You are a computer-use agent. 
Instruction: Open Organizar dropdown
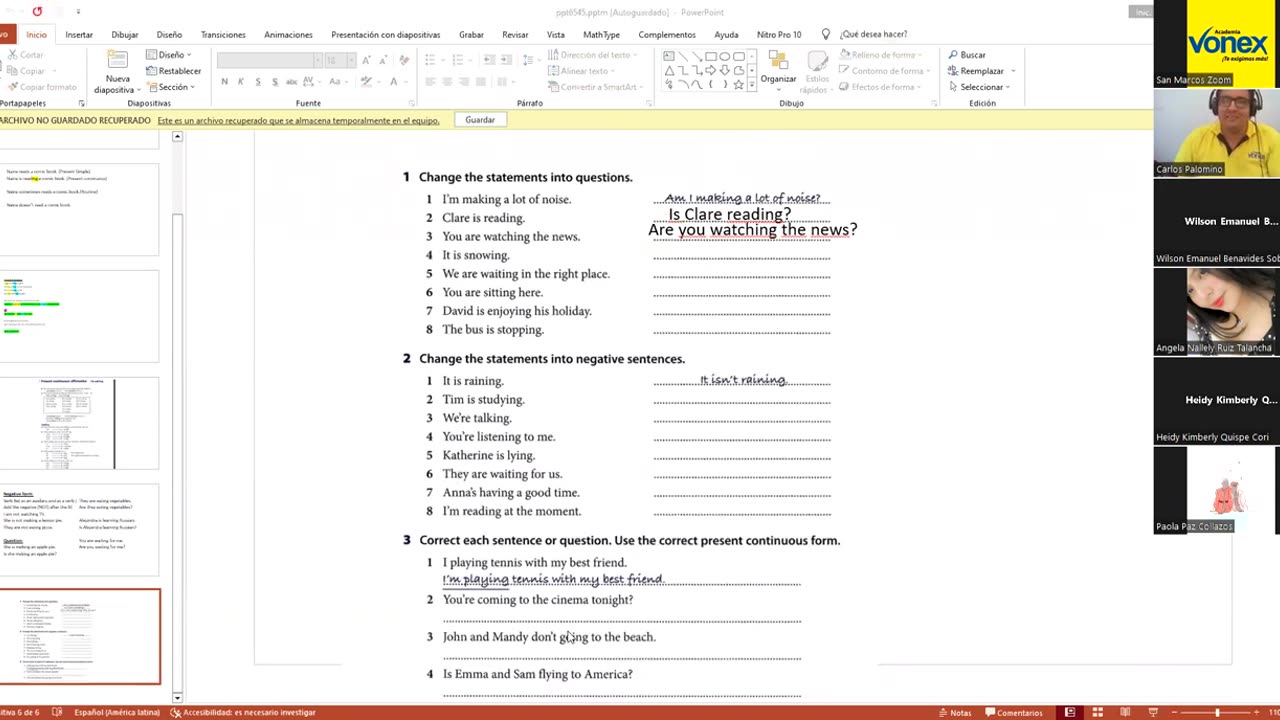(778, 69)
